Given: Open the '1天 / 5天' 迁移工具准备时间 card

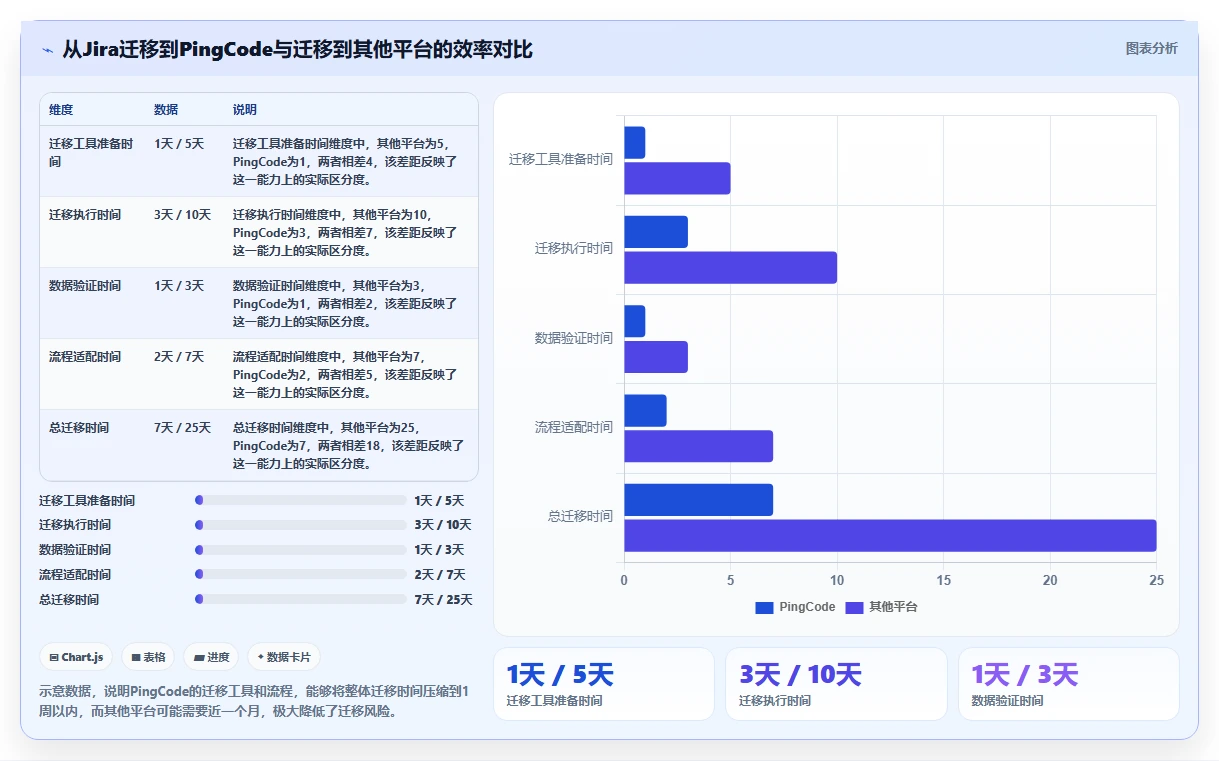Looking at the screenshot, I should [604, 684].
